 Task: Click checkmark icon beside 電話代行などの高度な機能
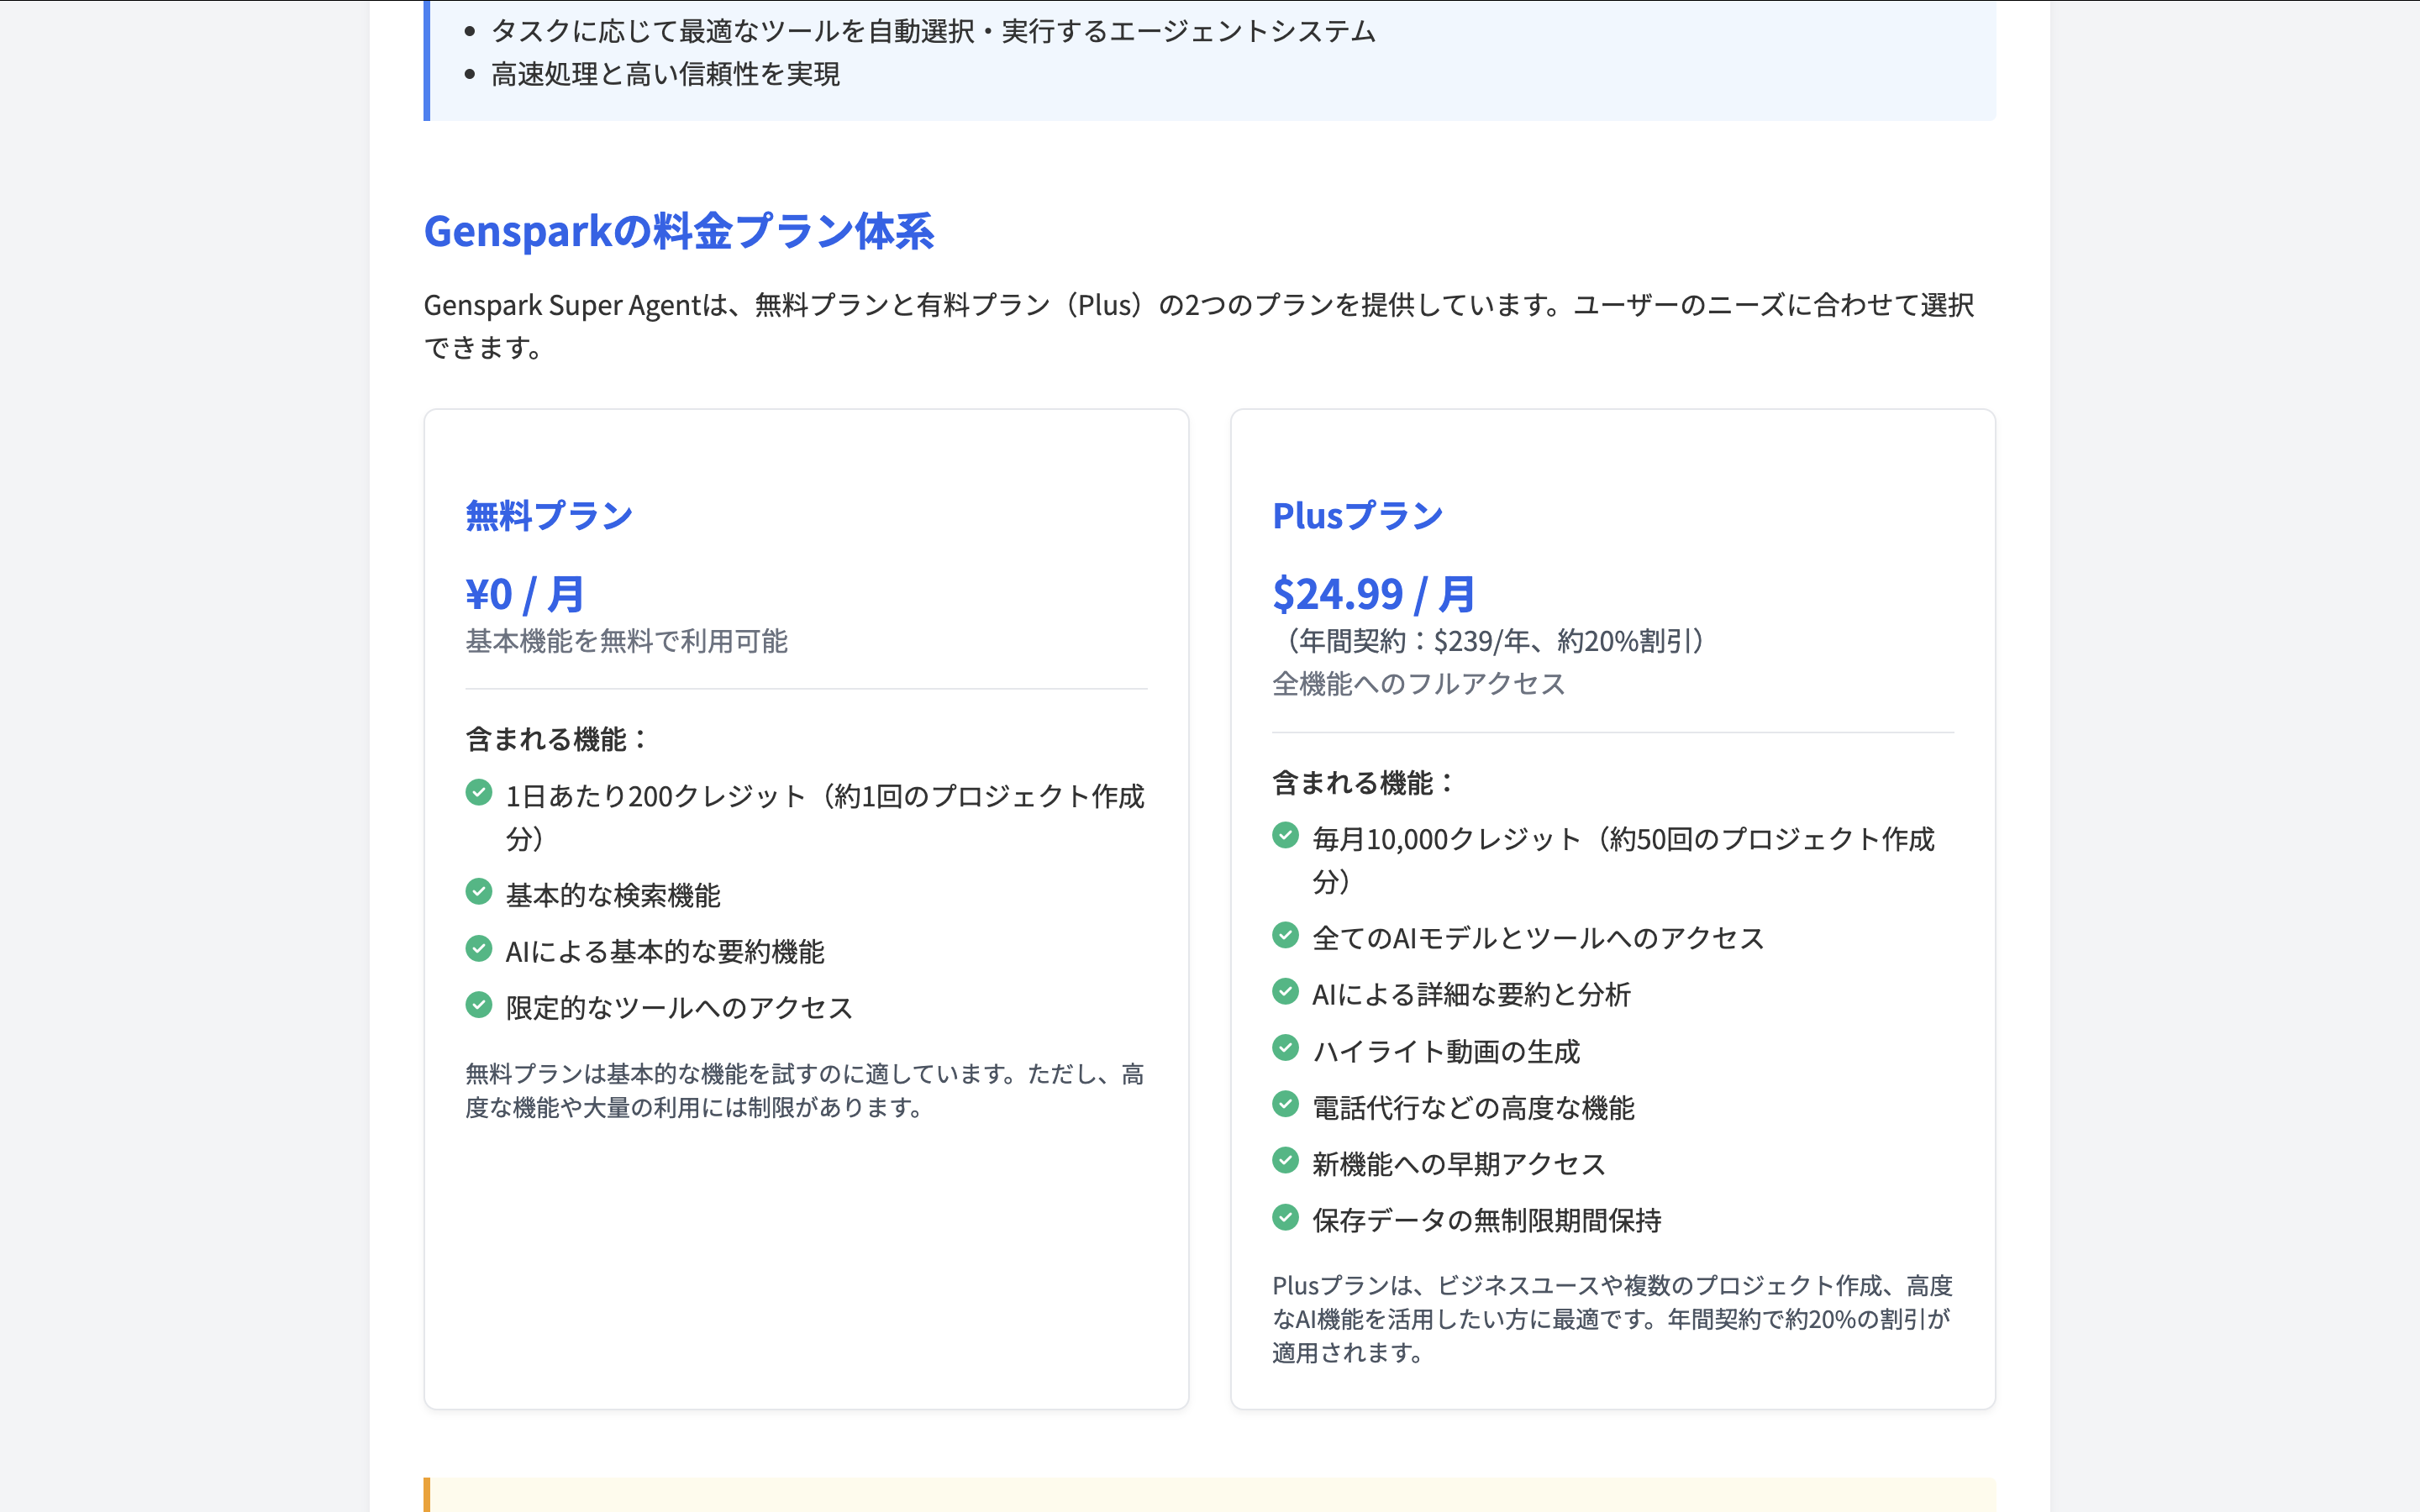pyautogui.click(x=1285, y=1104)
